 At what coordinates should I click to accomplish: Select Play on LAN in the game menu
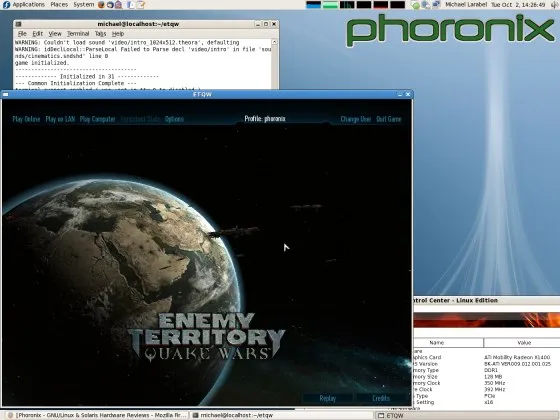point(60,119)
